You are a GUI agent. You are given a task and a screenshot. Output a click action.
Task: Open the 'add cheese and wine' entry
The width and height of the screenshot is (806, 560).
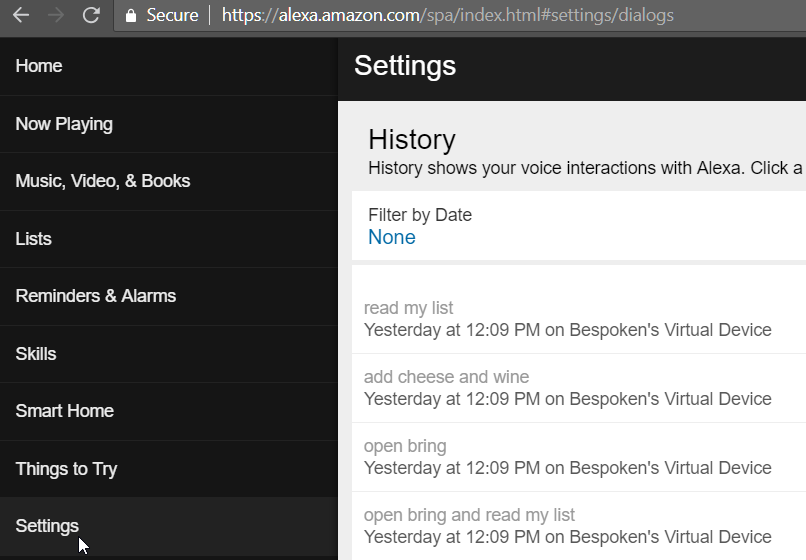[x=567, y=388]
